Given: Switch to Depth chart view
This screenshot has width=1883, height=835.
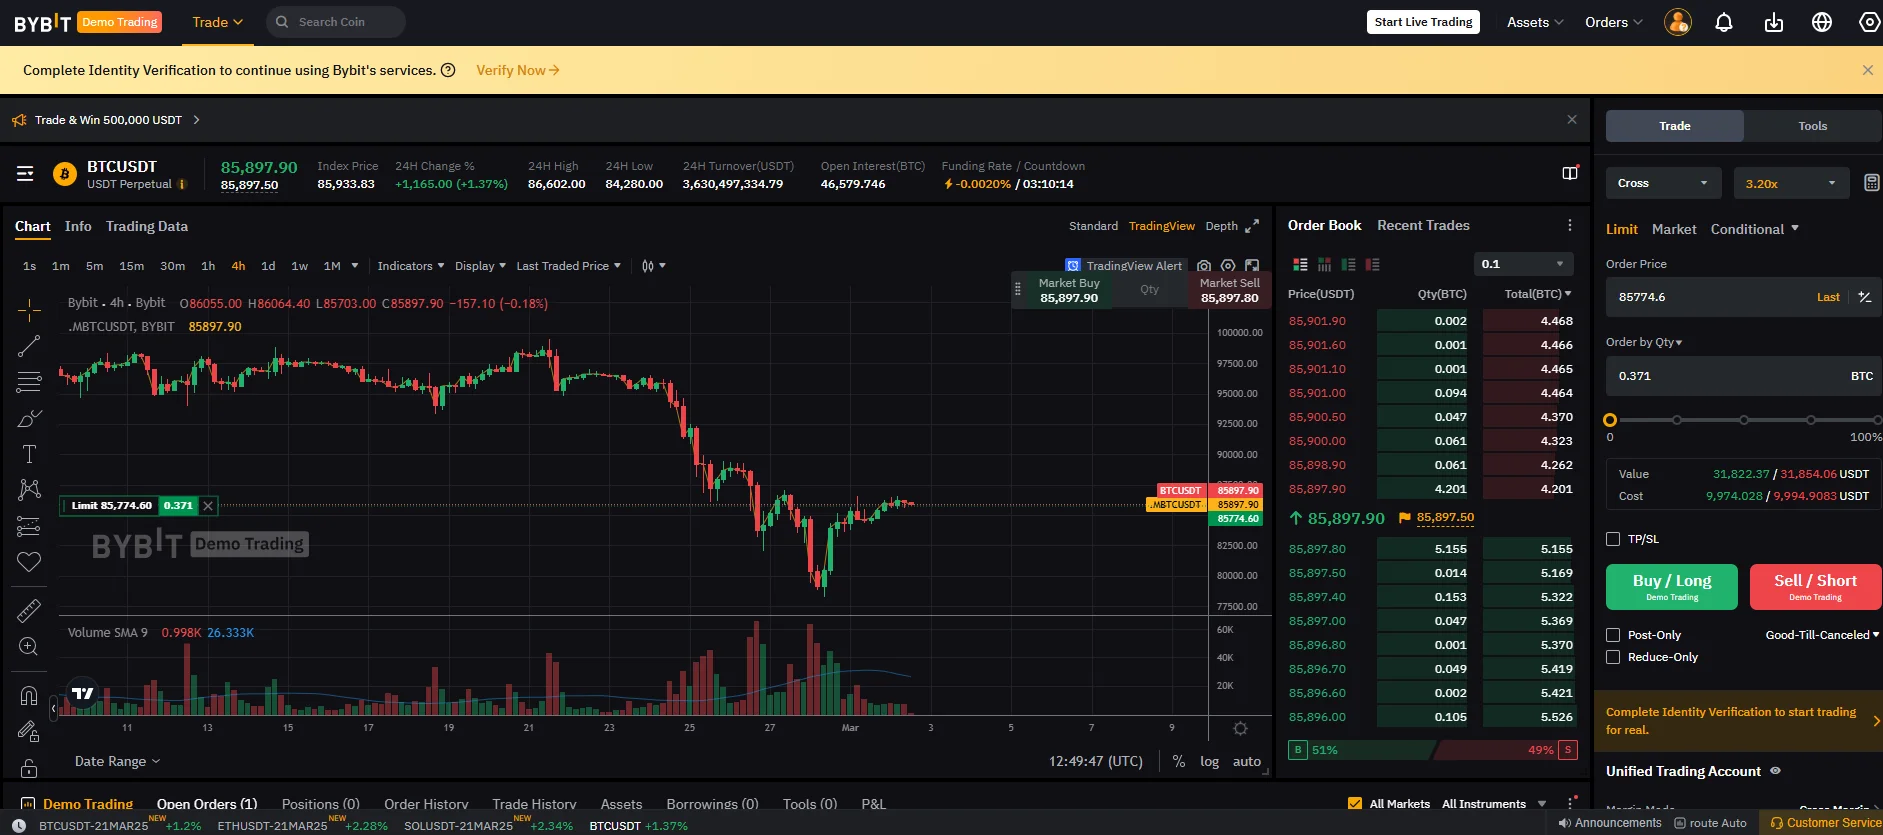Looking at the screenshot, I should 1221,226.
